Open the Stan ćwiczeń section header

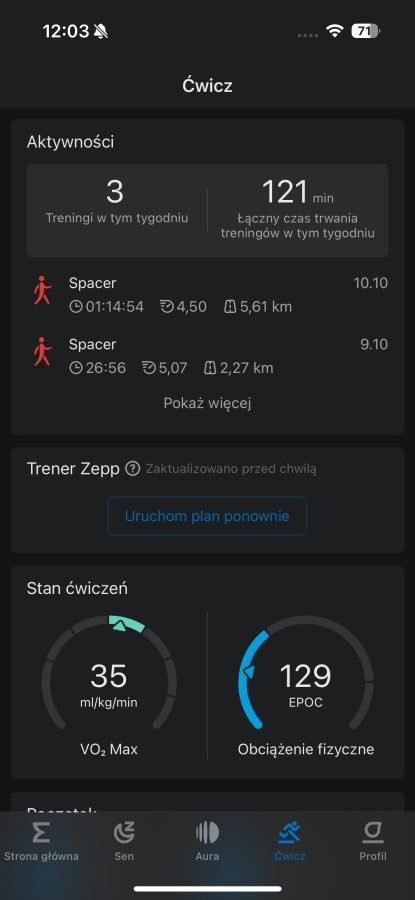point(77,588)
